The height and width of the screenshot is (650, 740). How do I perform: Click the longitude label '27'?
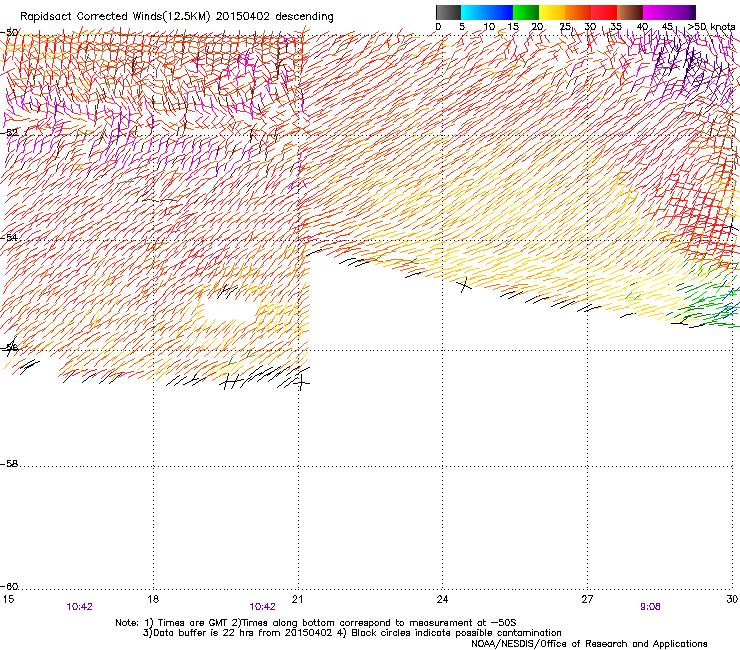[587, 599]
